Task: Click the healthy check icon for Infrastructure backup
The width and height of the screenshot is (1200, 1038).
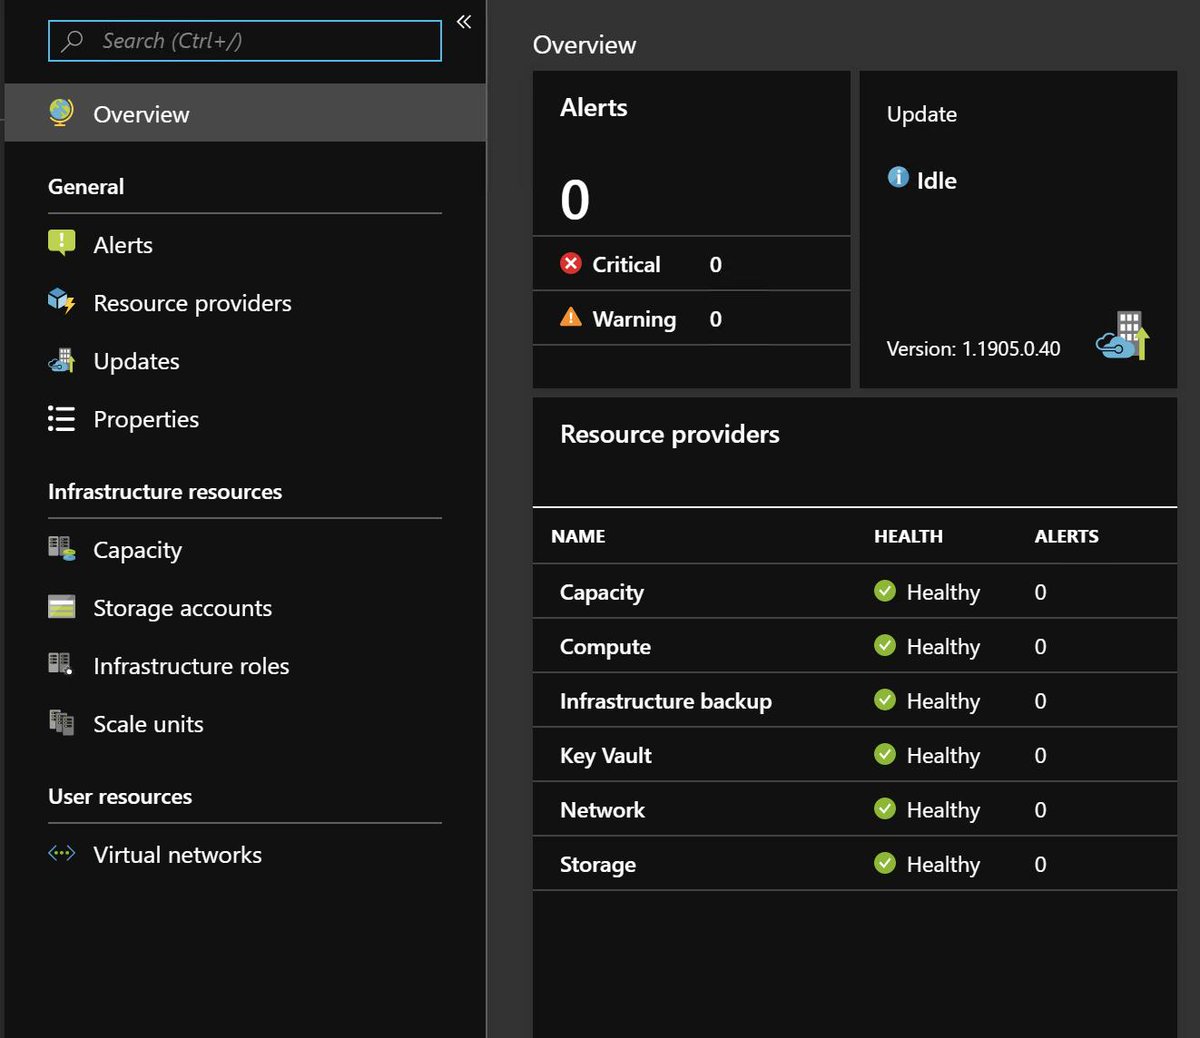Action: [885, 699]
